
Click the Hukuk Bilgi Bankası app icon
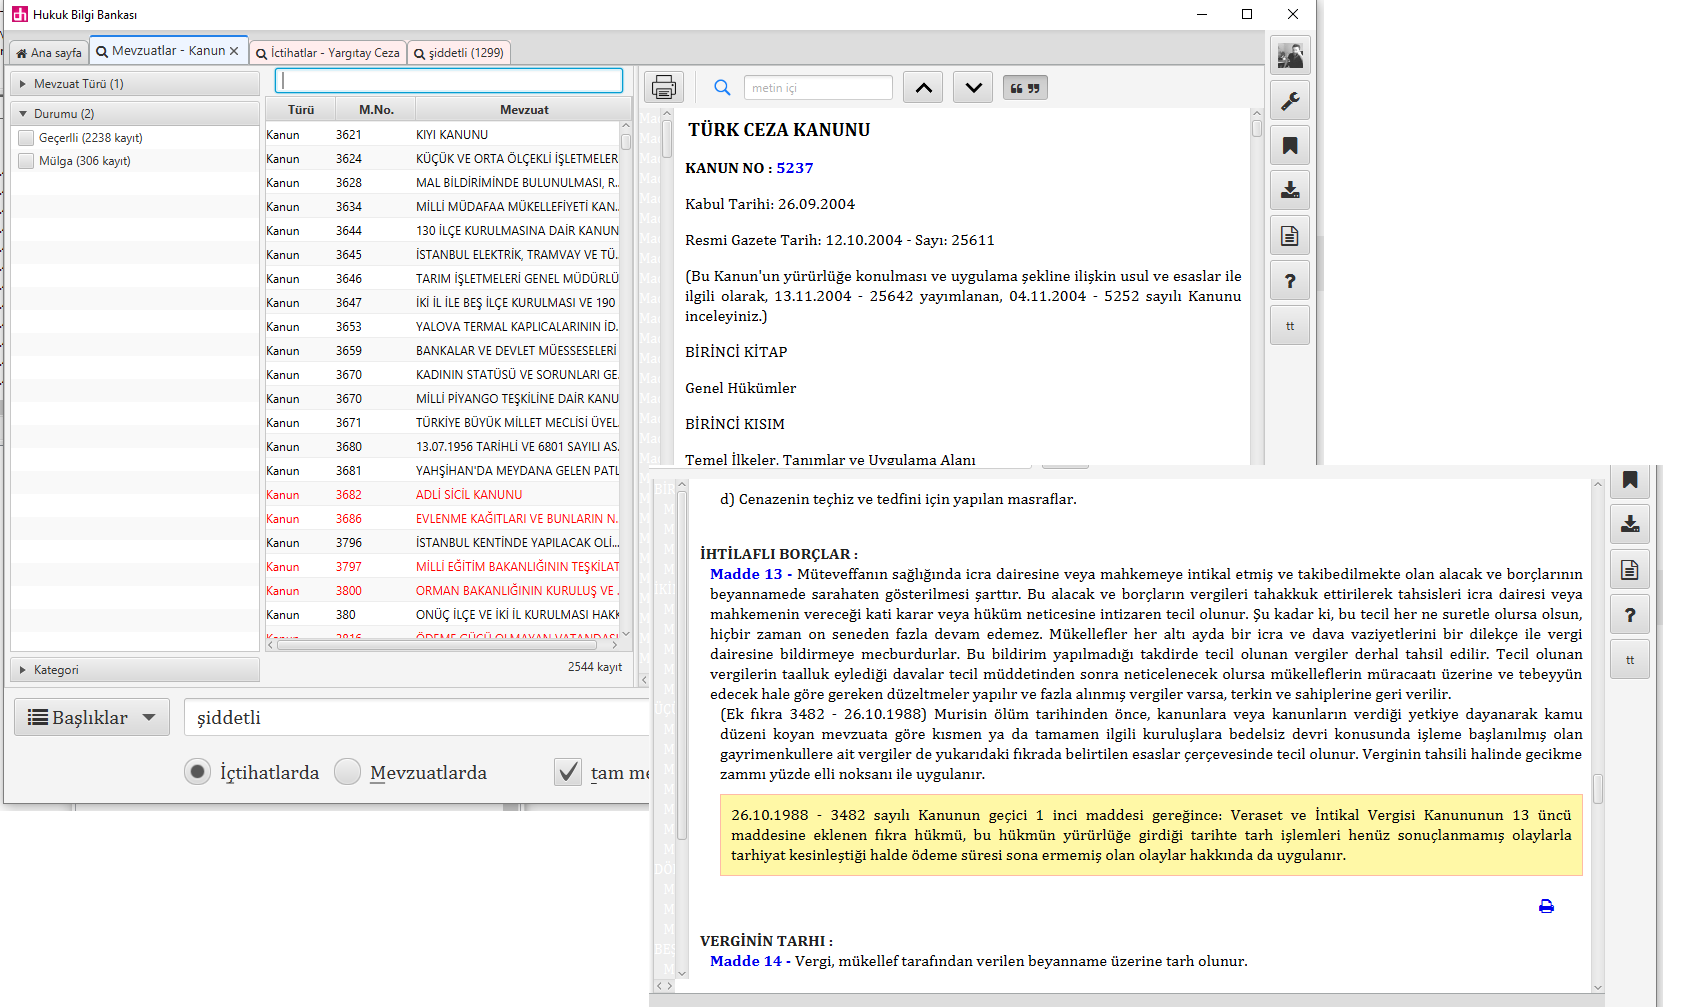(19, 14)
